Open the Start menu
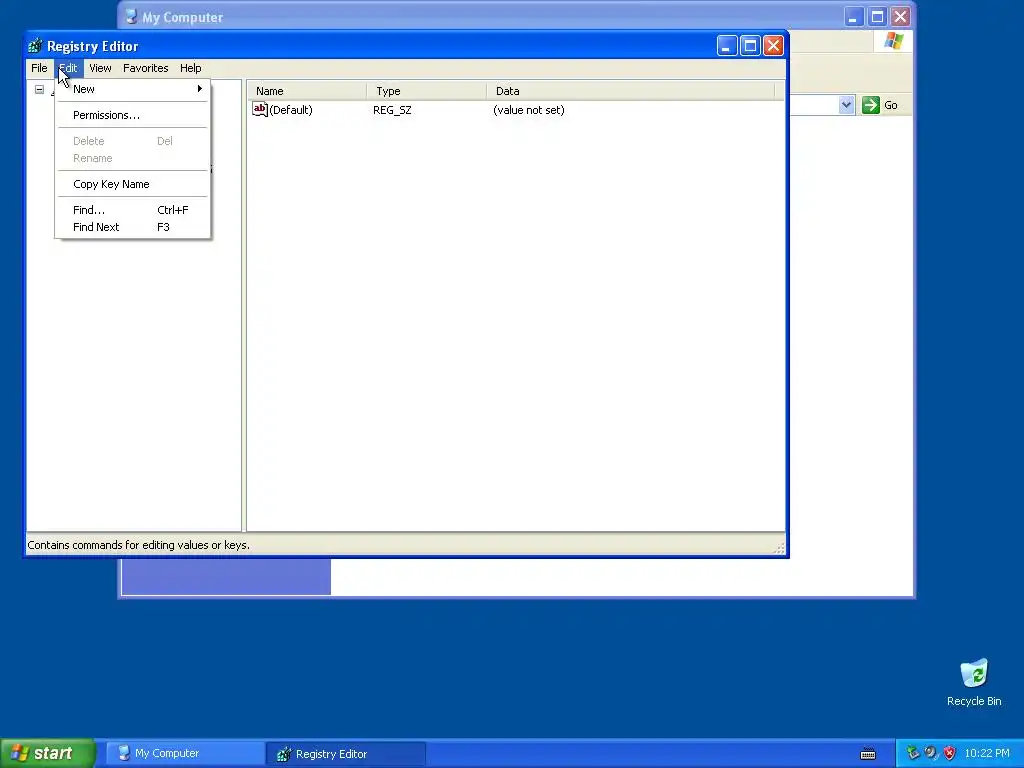Screen dimensions: 1024x768 click(x=48, y=753)
